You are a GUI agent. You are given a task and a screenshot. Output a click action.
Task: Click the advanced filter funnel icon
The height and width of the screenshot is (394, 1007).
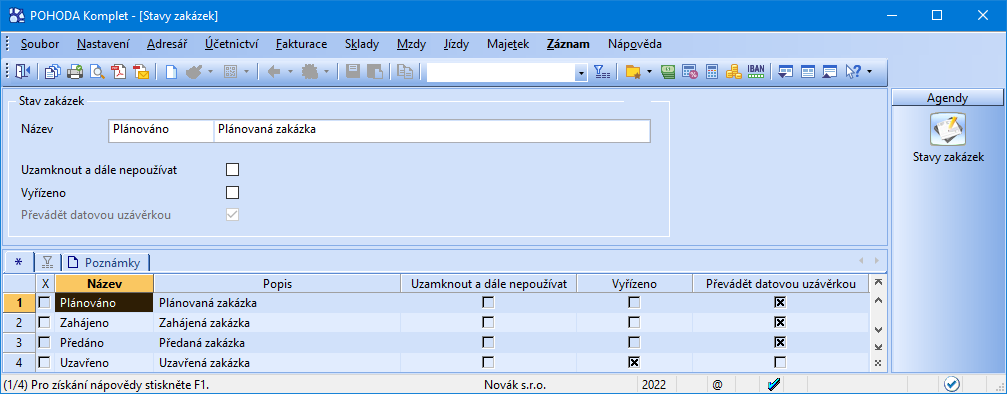click(x=602, y=72)
